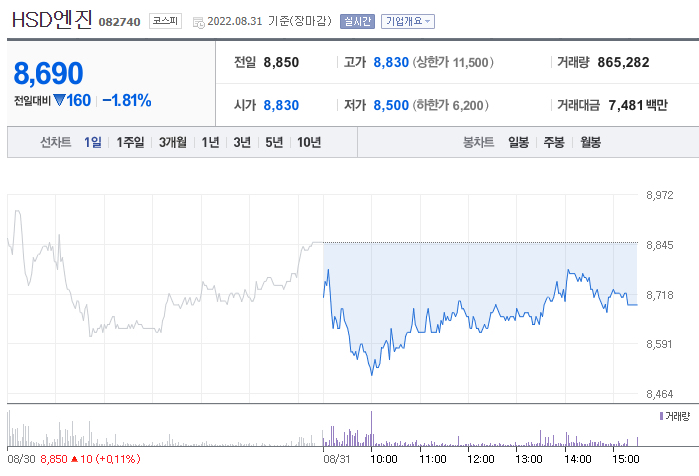Image resolution: width=699 pixels, height=476 pixels.
Task: Click the blue price line low point near 10:00
Action: point(372,373)
